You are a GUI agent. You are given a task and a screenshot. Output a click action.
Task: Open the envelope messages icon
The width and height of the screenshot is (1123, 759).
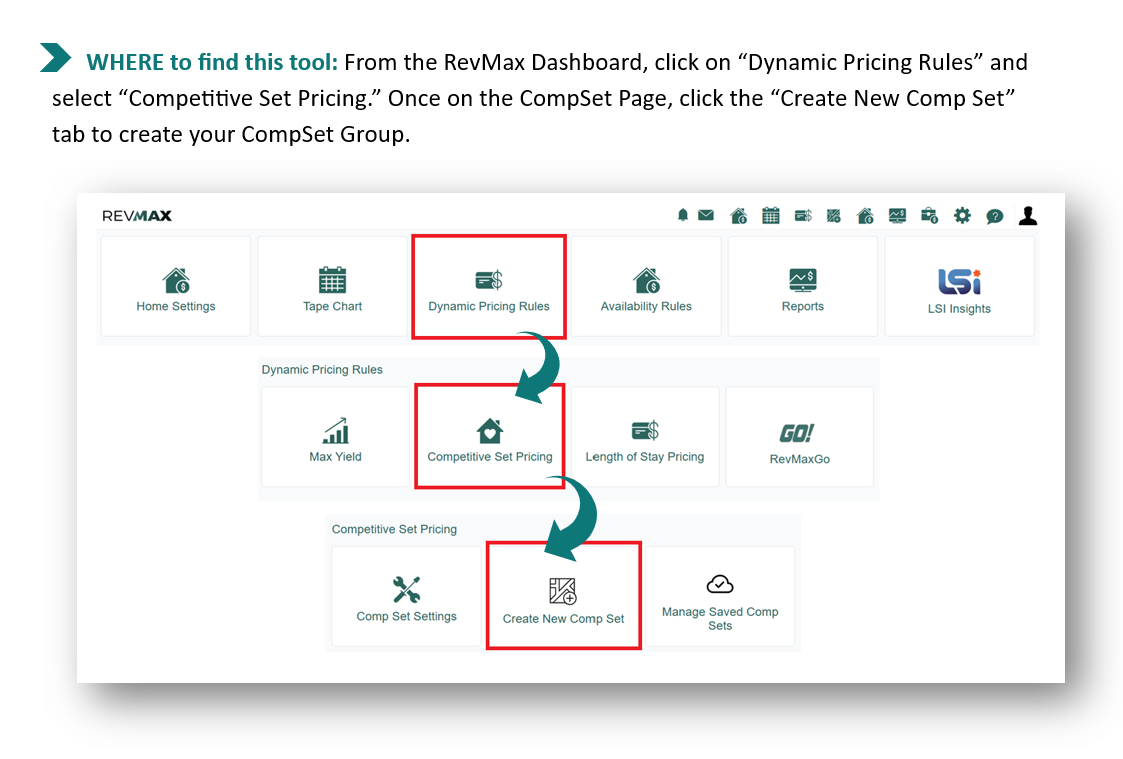[x=706, y=215]
